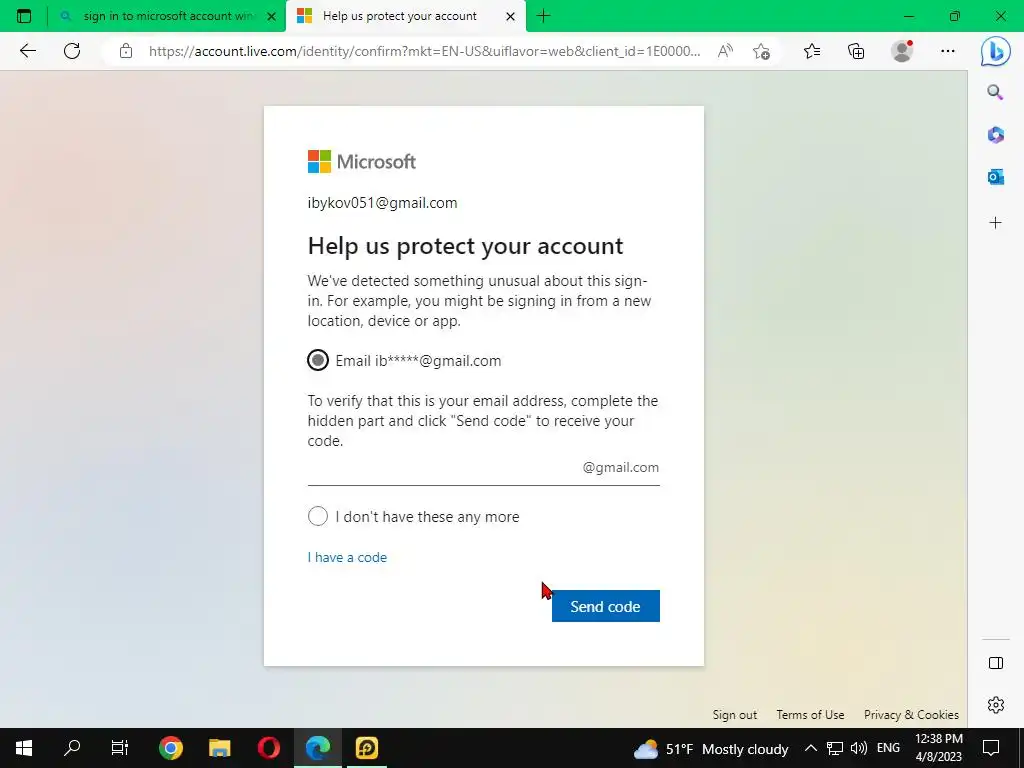This screenshot has width=1024, height=768.
Task: Open taskbar Search
Action: 72,748
